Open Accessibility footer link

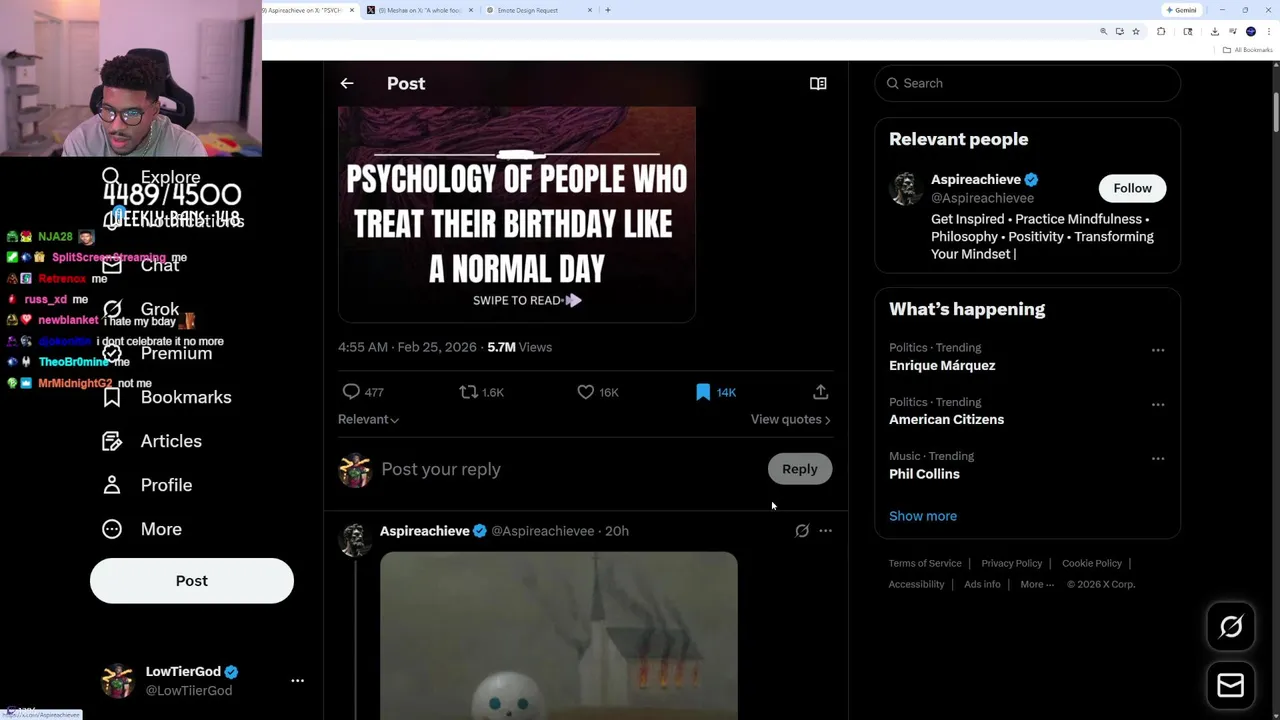(x=916, y=584)
